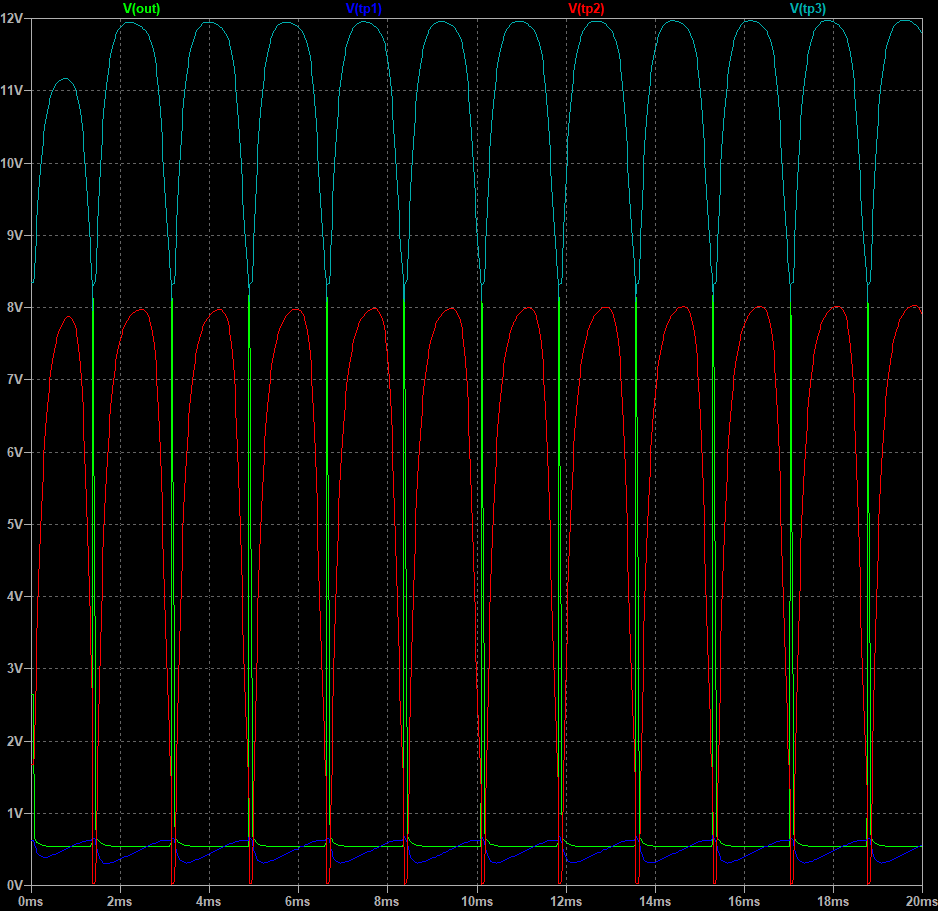The width and height of the screenshot is (938, 911).
Task: Select the cyan V(tp3) trace label
Action: click(x=808, y=9)
